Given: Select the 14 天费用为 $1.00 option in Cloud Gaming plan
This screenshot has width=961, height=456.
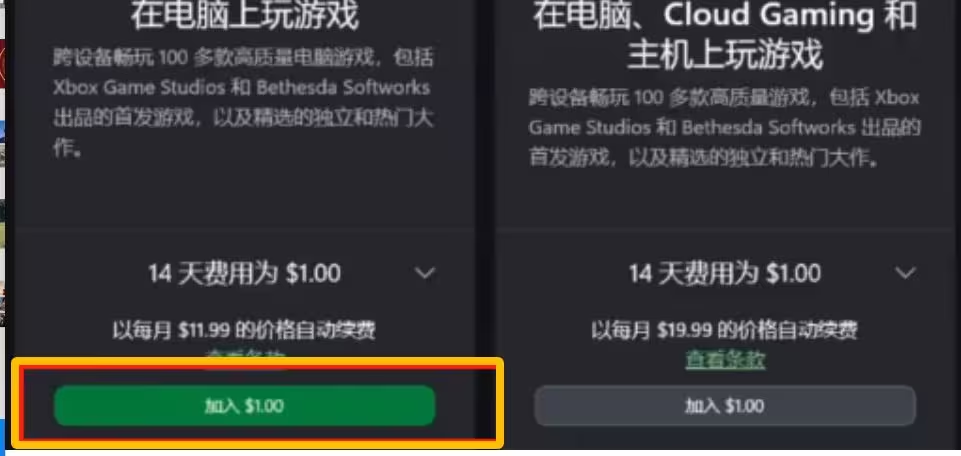Looking at the screenshot, I should tap(725, 273).
